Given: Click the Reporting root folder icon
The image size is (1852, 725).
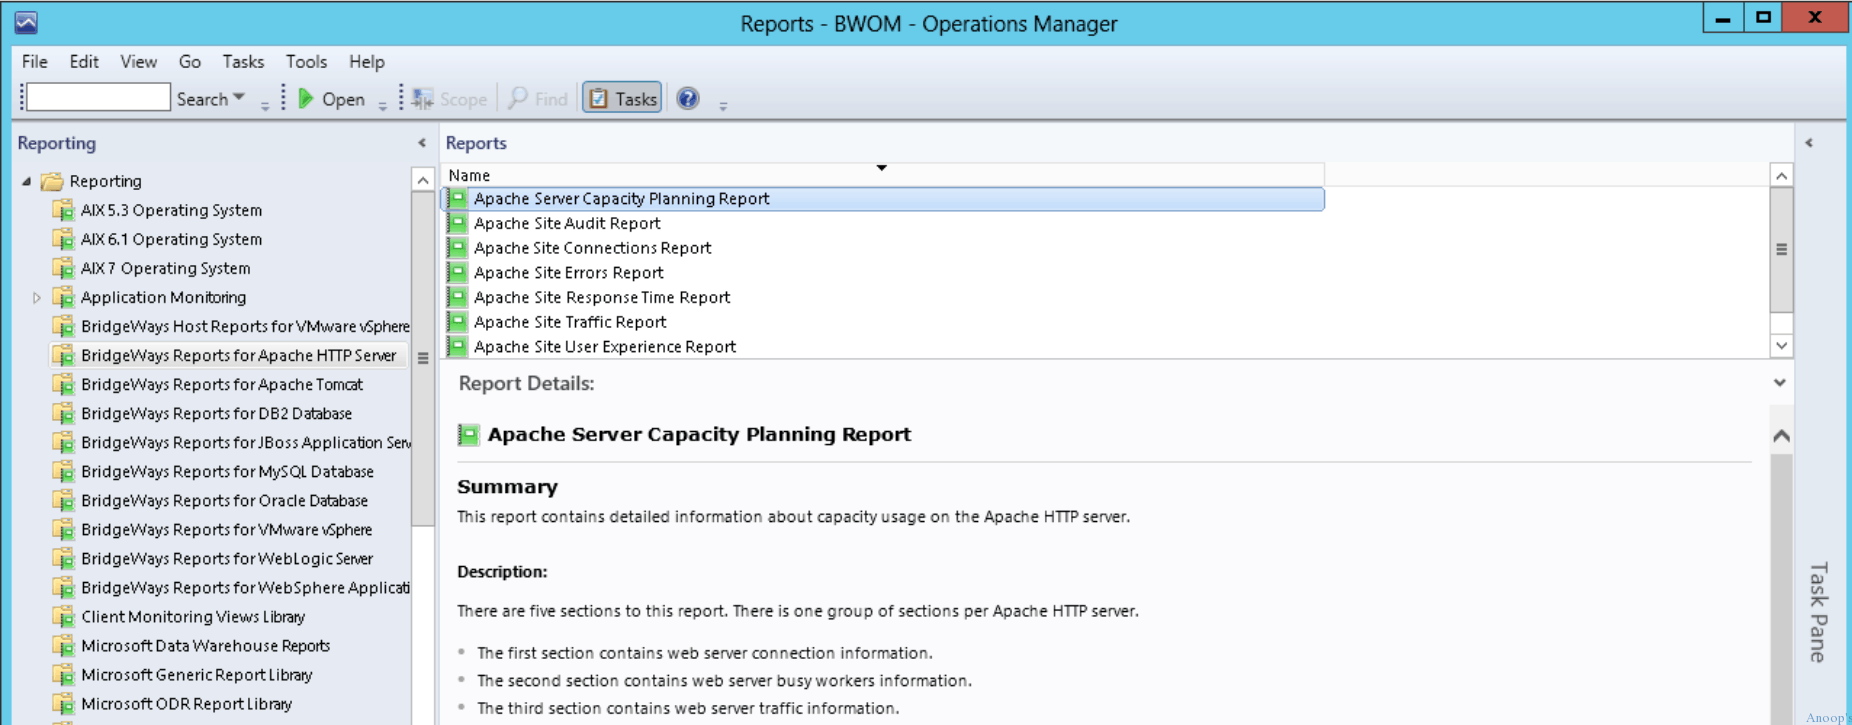Looking at the screenshot, I should [52, 181].
